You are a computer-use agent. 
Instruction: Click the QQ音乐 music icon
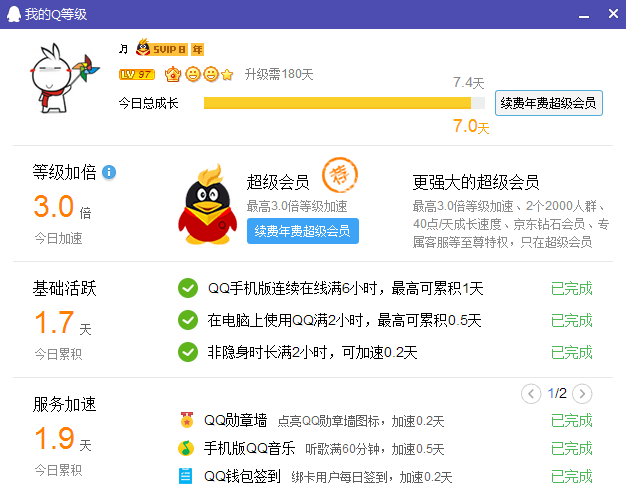(x=186, y=448)
